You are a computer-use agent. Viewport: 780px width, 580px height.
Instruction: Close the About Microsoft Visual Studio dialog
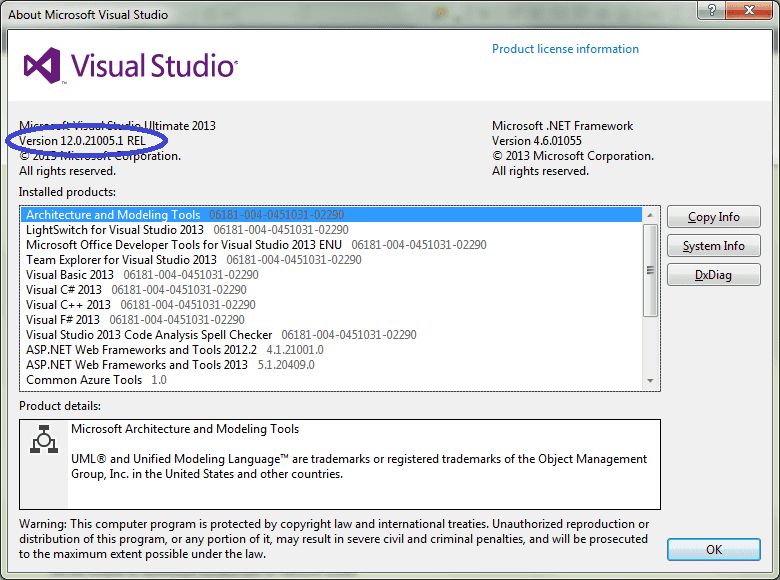pos(754,14)
